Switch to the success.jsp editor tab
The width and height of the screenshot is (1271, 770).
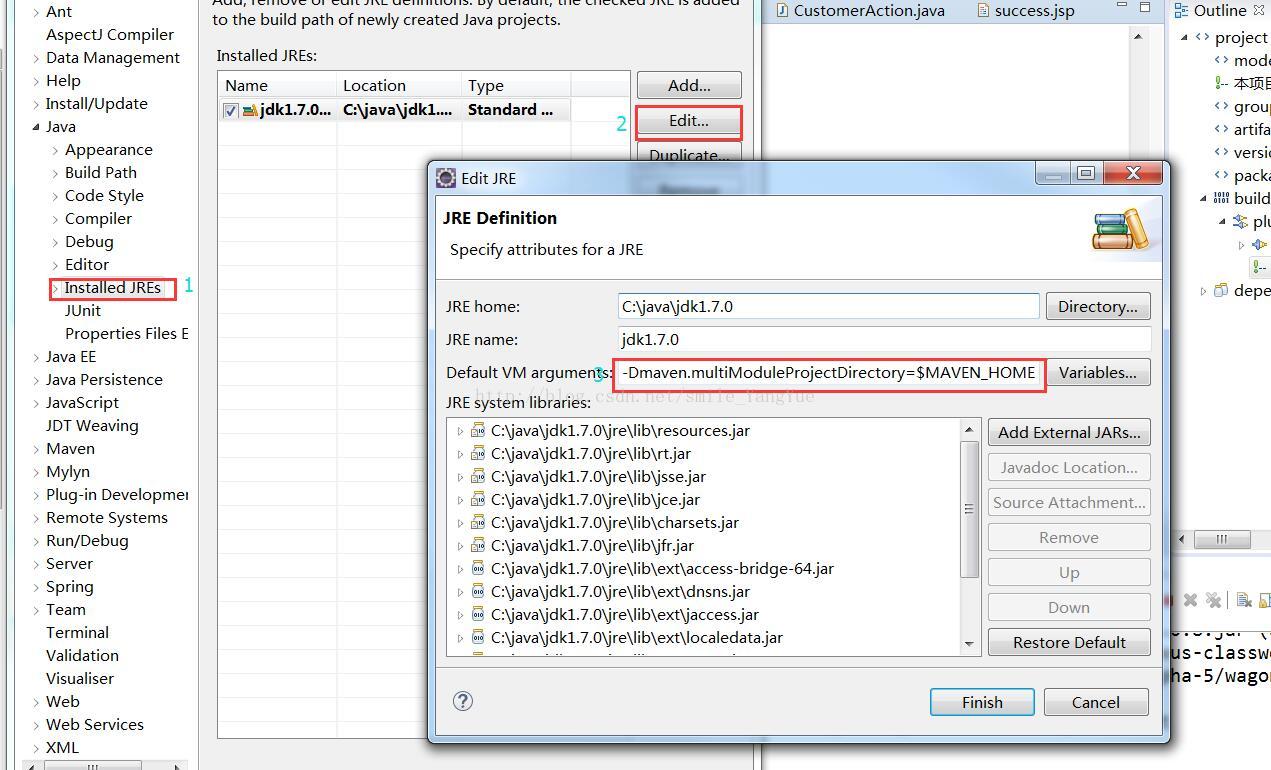[1024, 11]
